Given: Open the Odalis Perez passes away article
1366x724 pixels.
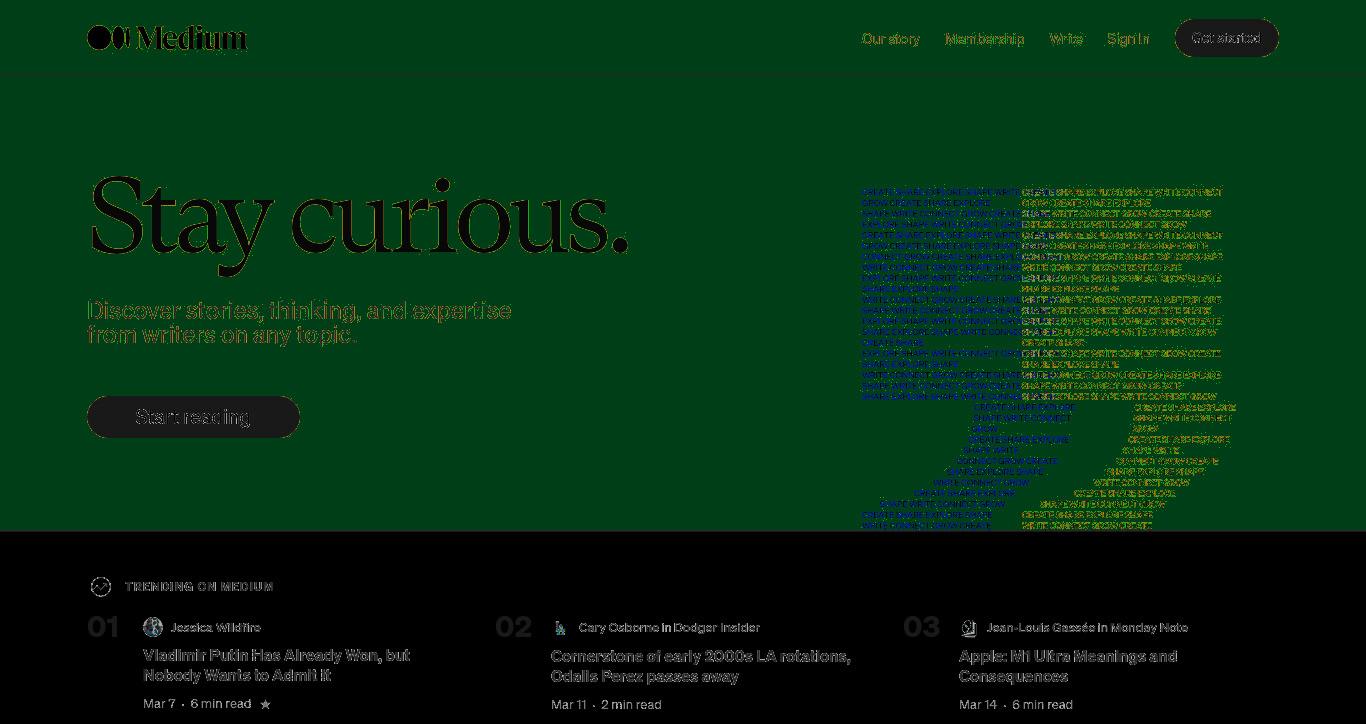Looking at the screenshot, I should [x=700, y=667].
